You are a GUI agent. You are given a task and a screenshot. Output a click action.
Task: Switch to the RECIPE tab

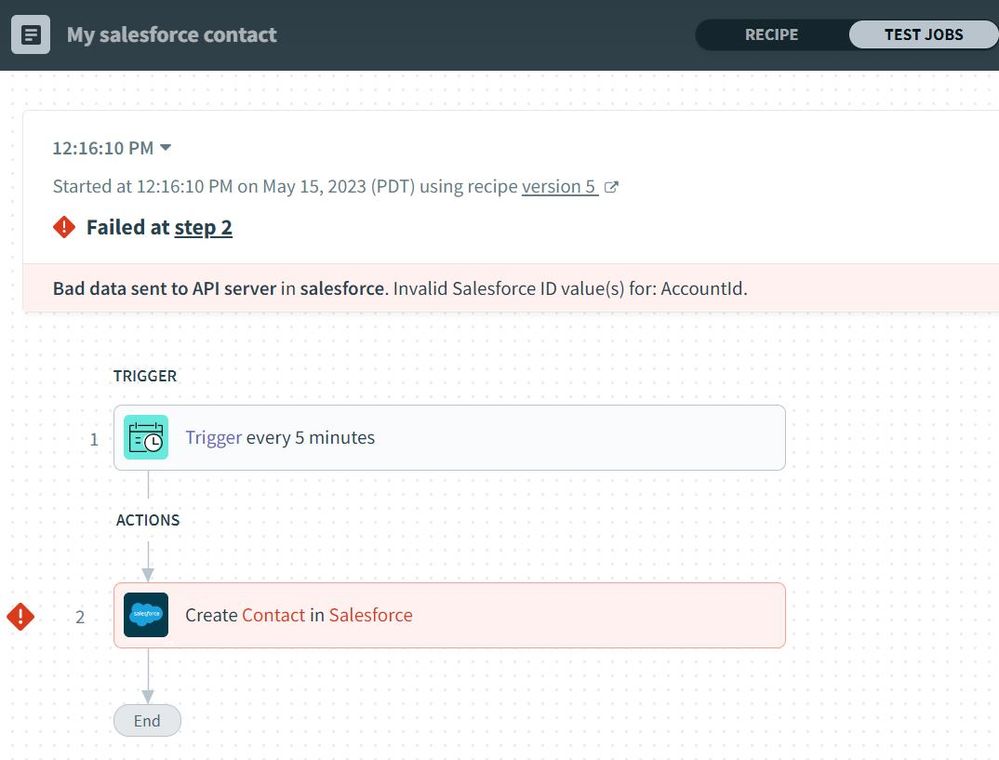pyautogui.click(x=771, y=35)
